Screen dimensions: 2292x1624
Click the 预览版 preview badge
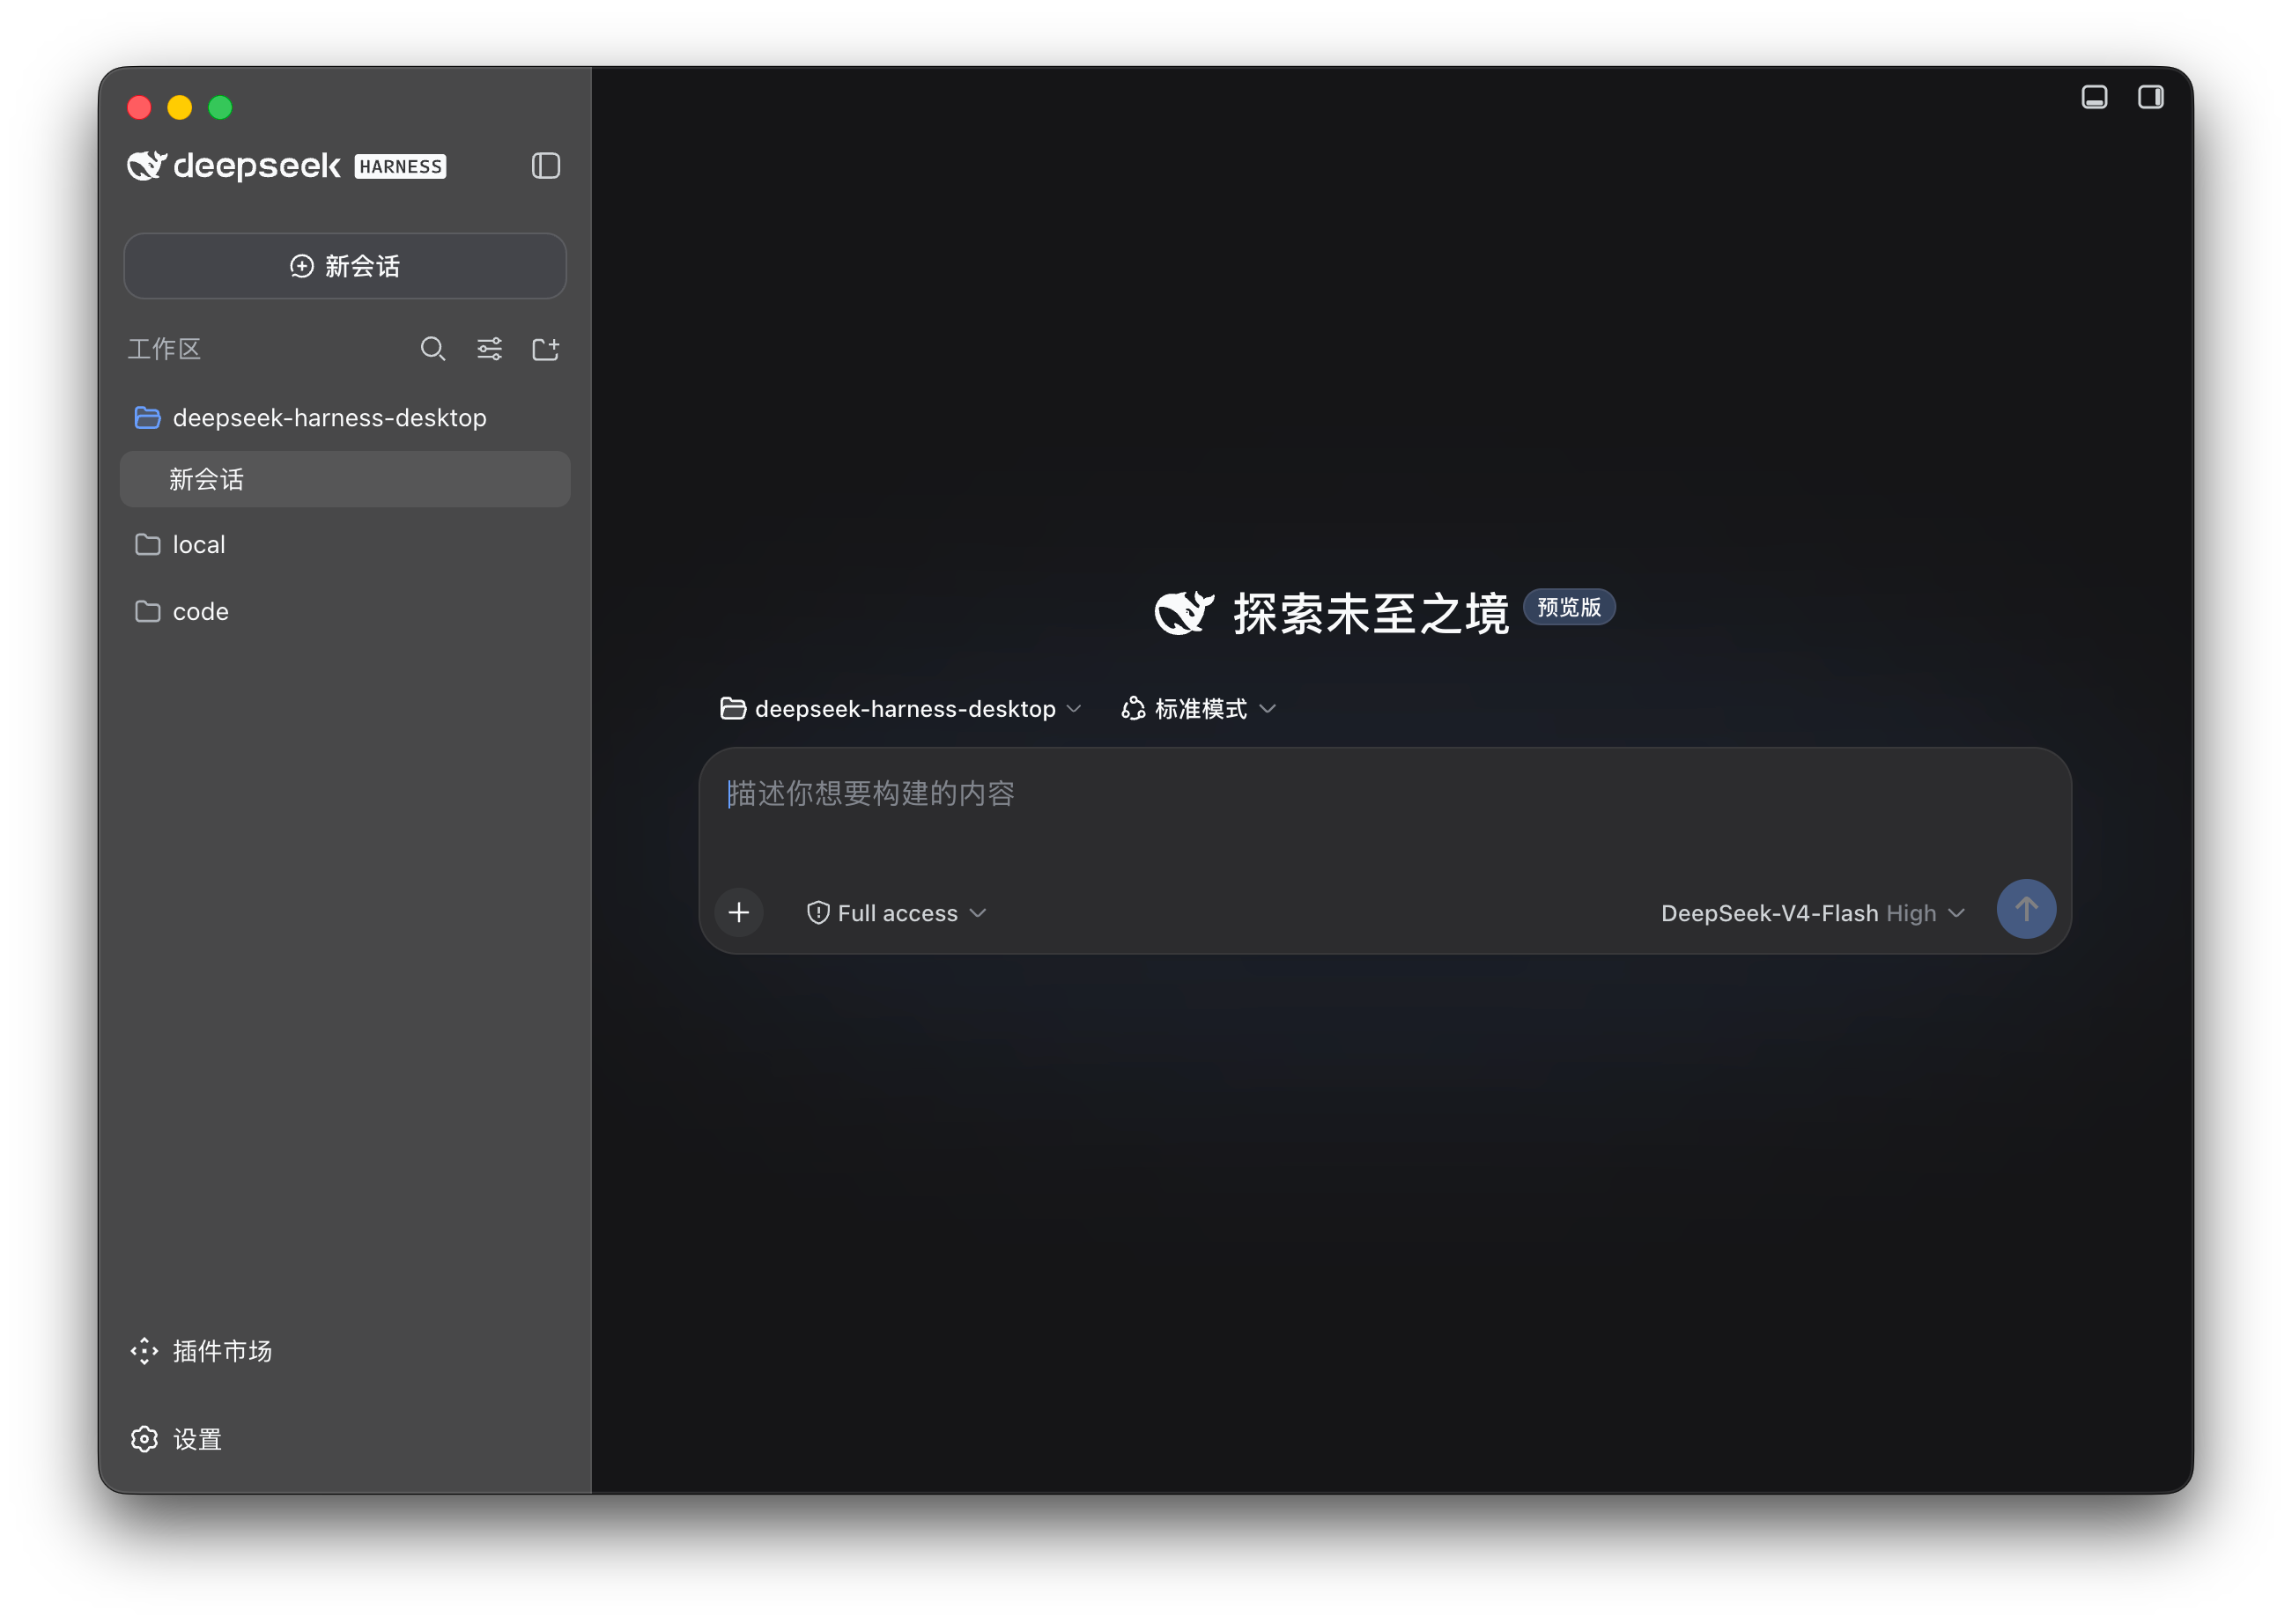point(1569,607)
